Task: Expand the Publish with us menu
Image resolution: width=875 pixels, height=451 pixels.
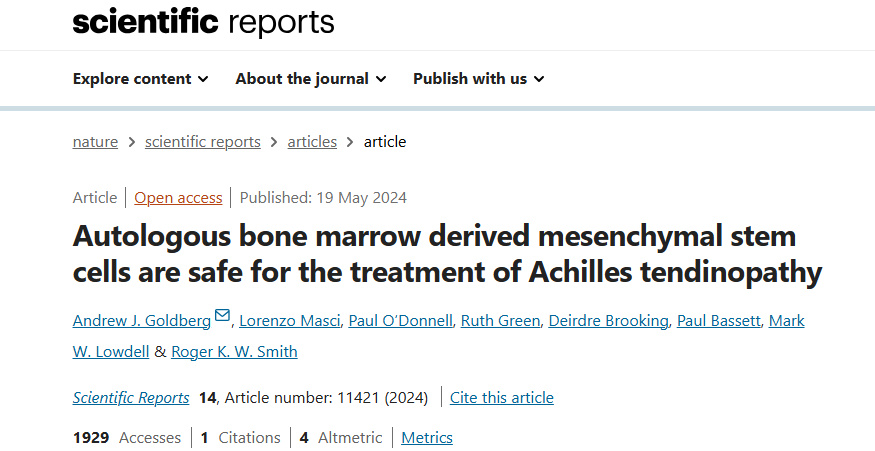Action: click(478, 79)
